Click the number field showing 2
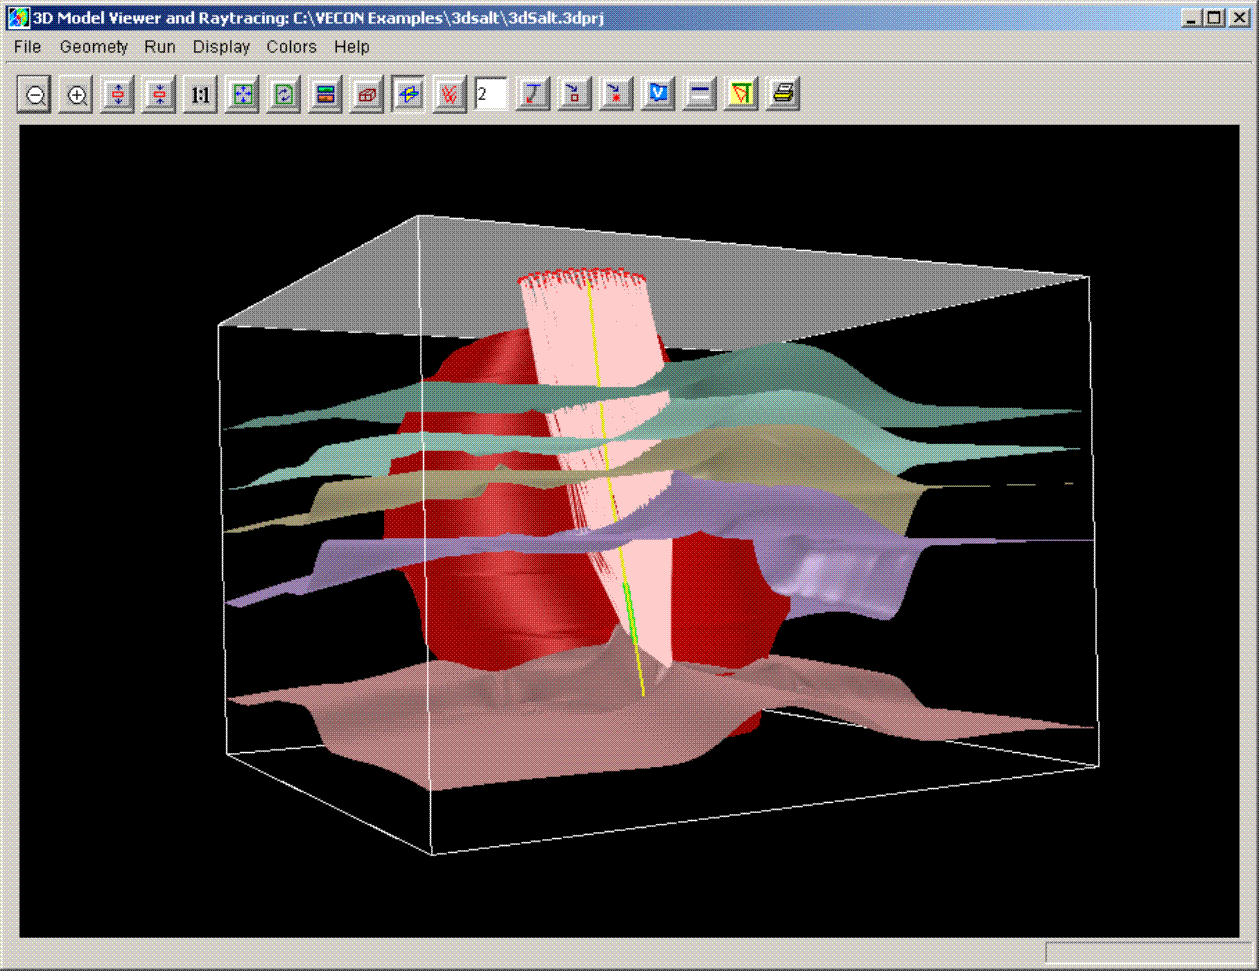The width and height of the screenshot is (1259, 971). 491,95
